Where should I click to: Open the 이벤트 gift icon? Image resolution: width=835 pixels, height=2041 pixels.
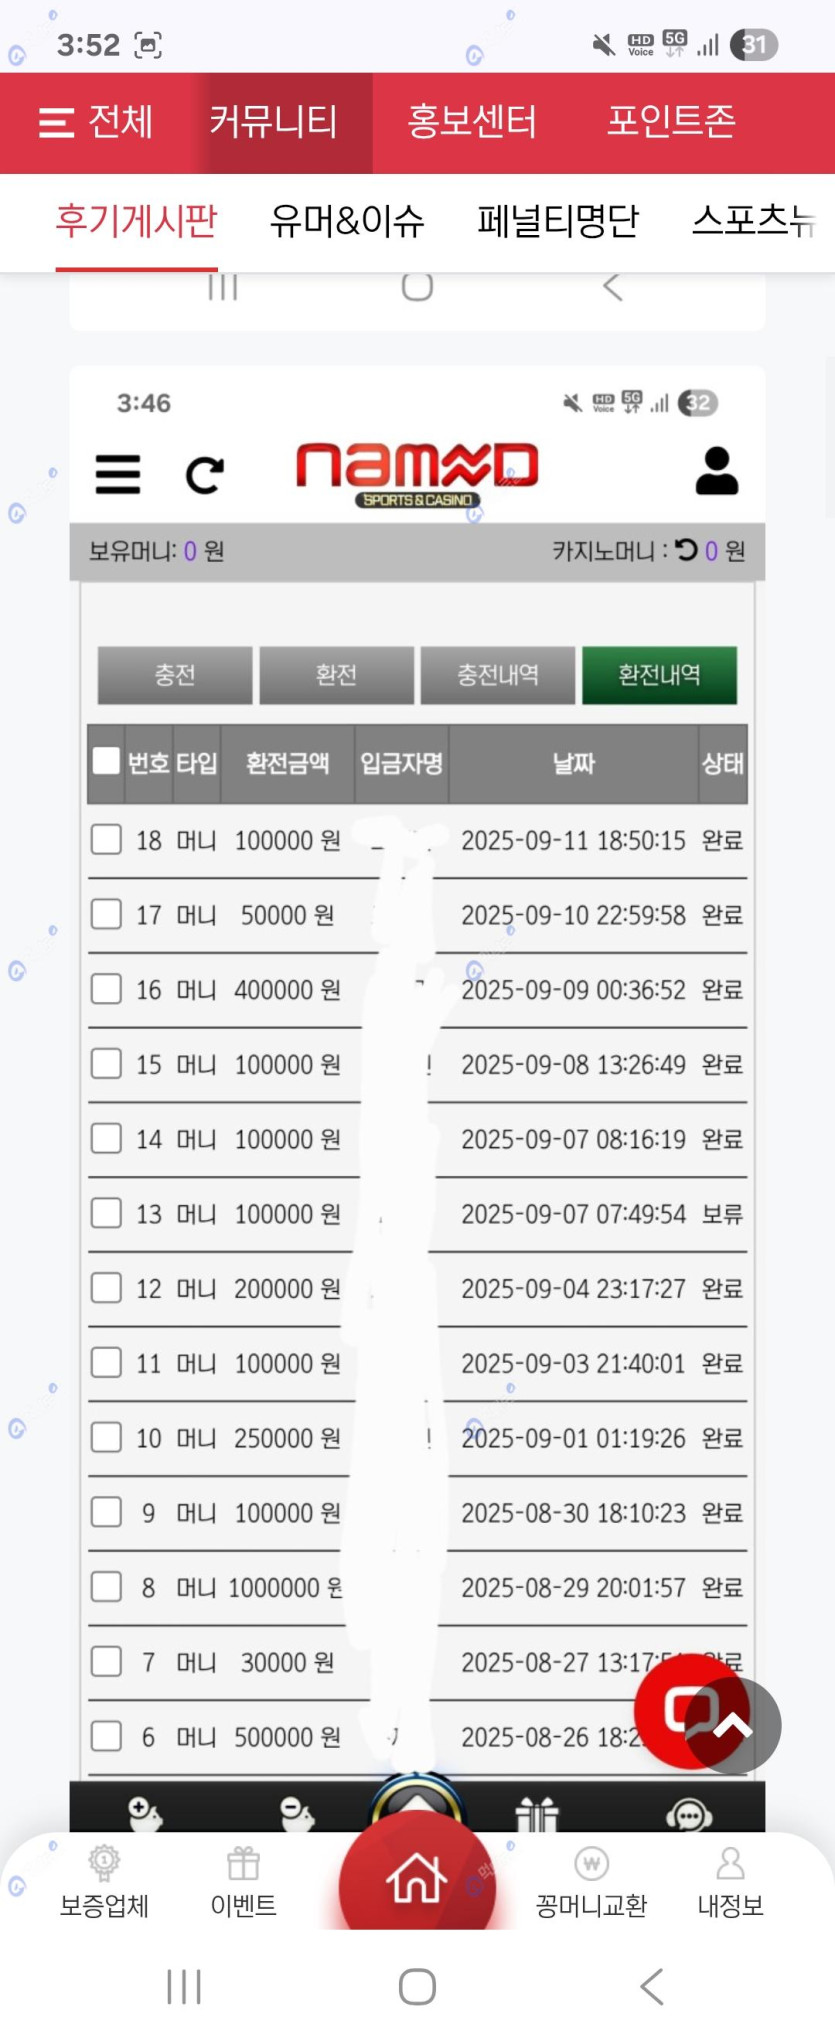(243, 1864)
